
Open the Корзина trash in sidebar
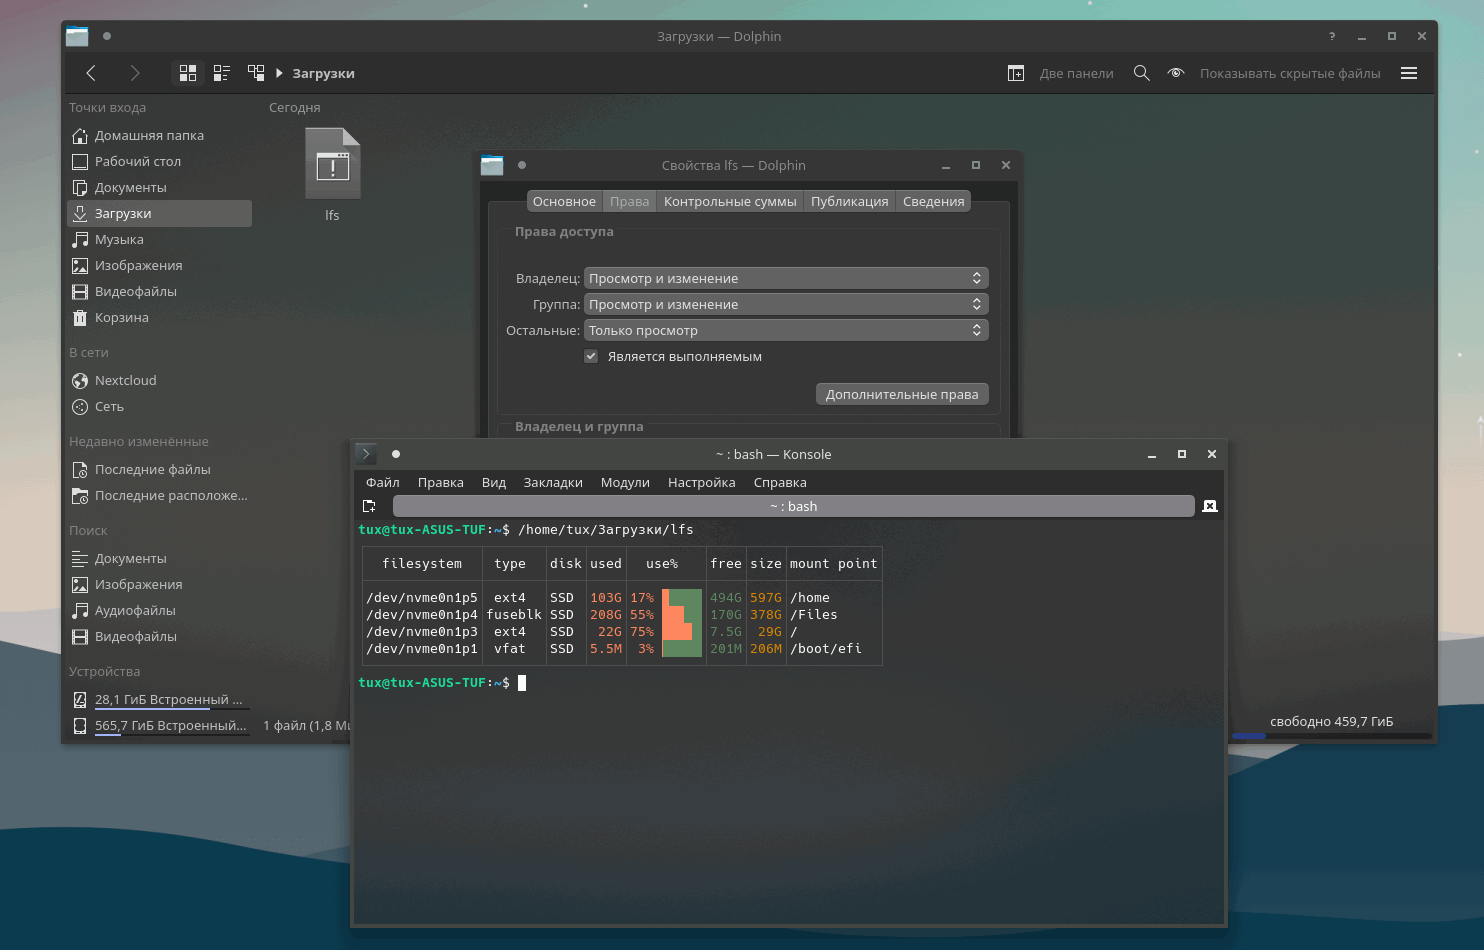[159, 317]
